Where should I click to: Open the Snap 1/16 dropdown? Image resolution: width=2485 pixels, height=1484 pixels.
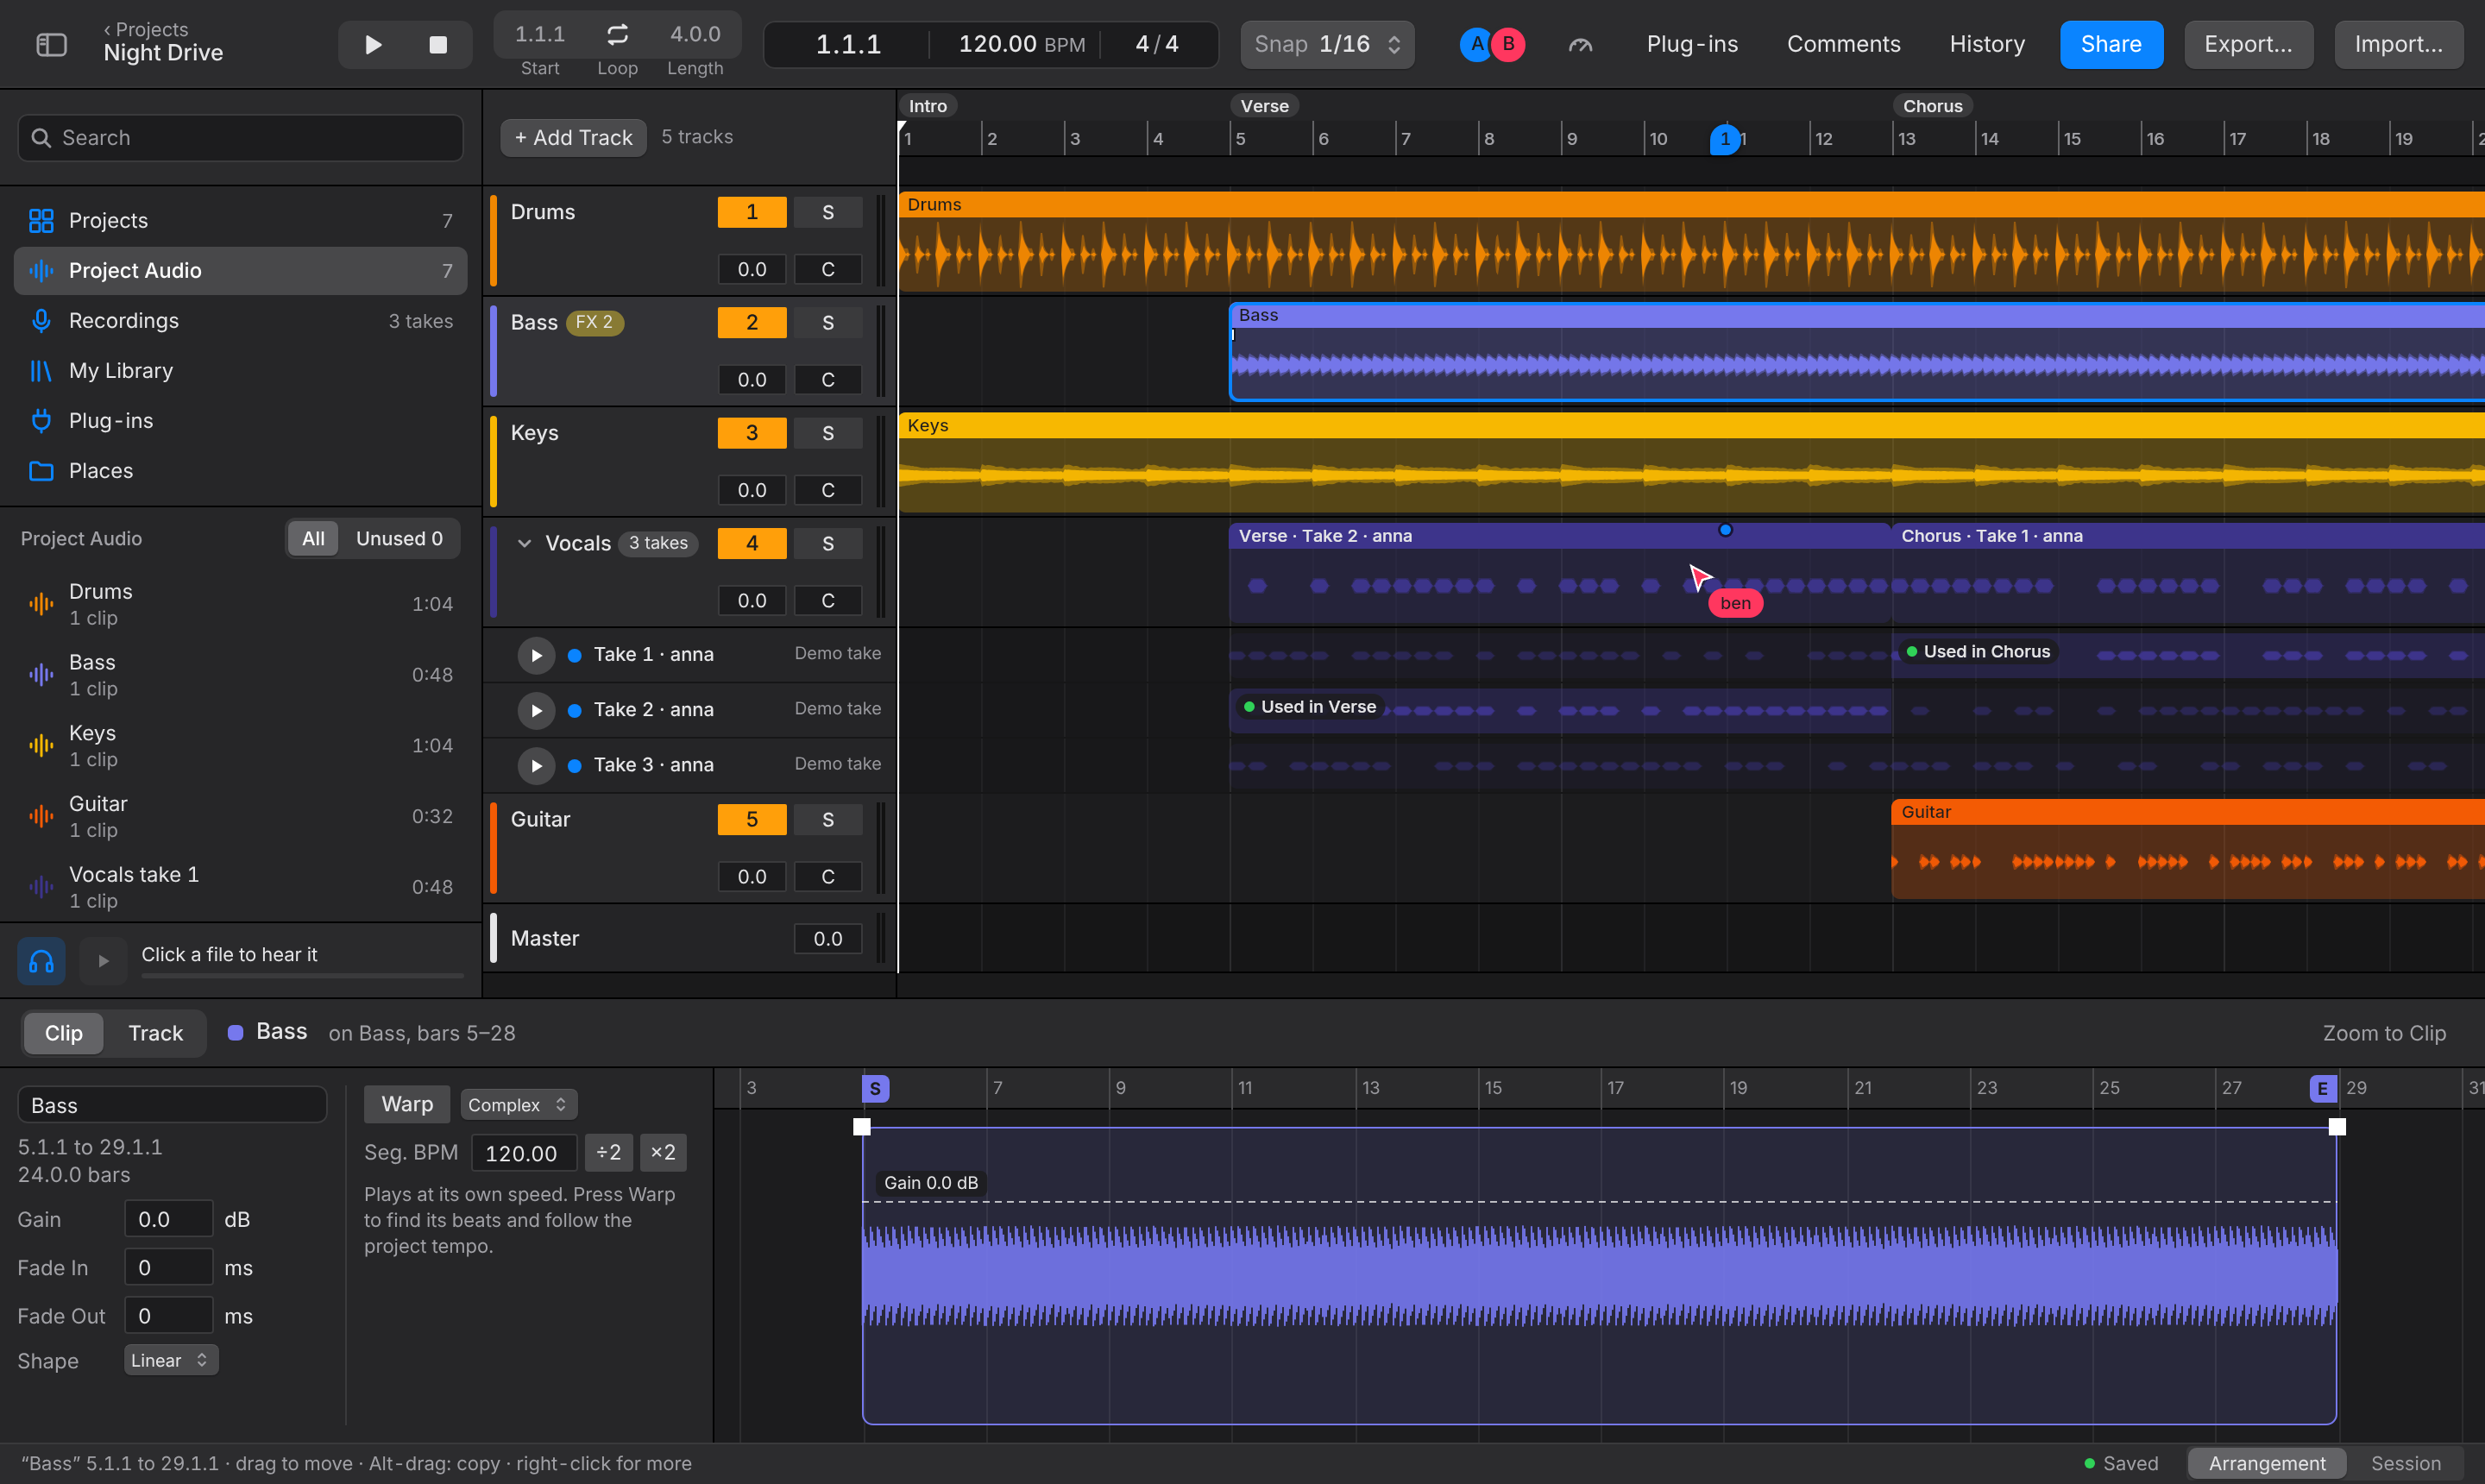coord(1327,44)
